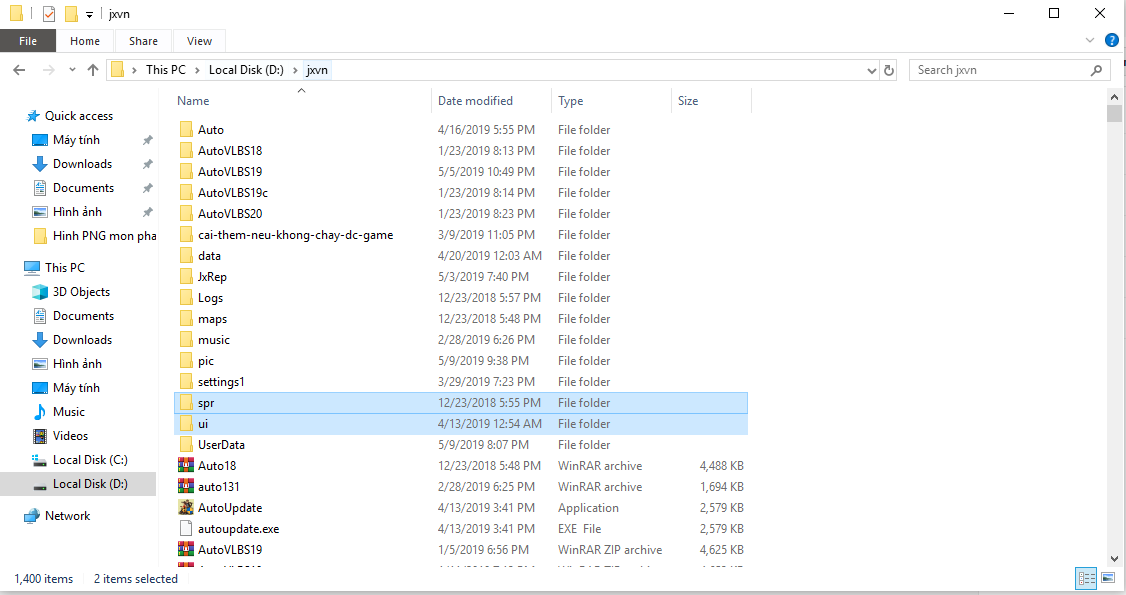Image resolution: width=1126 pixels, height=595 pixels.
Task: Select the AutoVLBS19 folder
Action: 461,172
